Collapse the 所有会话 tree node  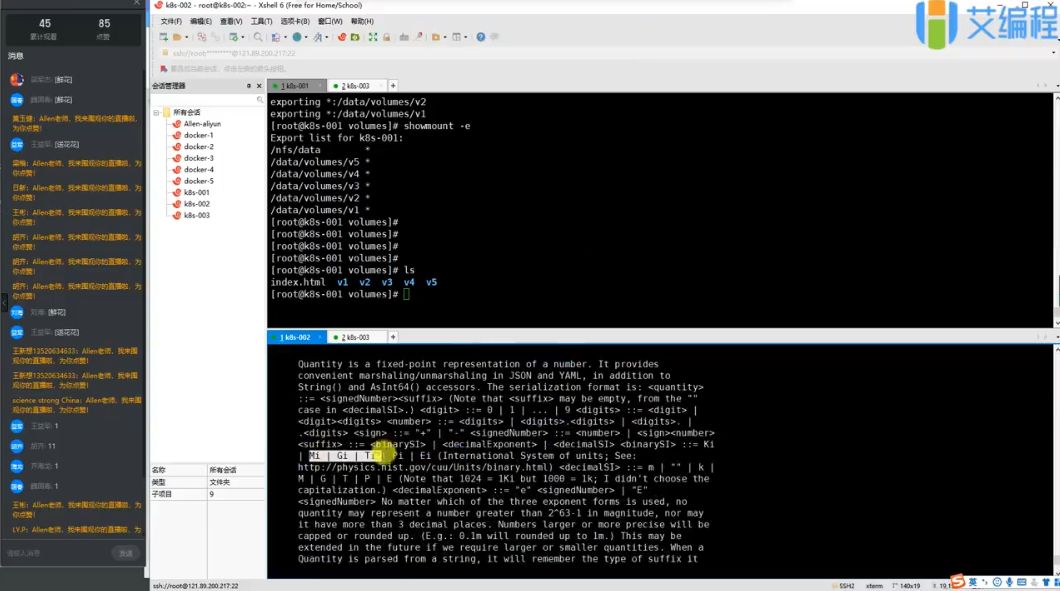click(156, 112)
